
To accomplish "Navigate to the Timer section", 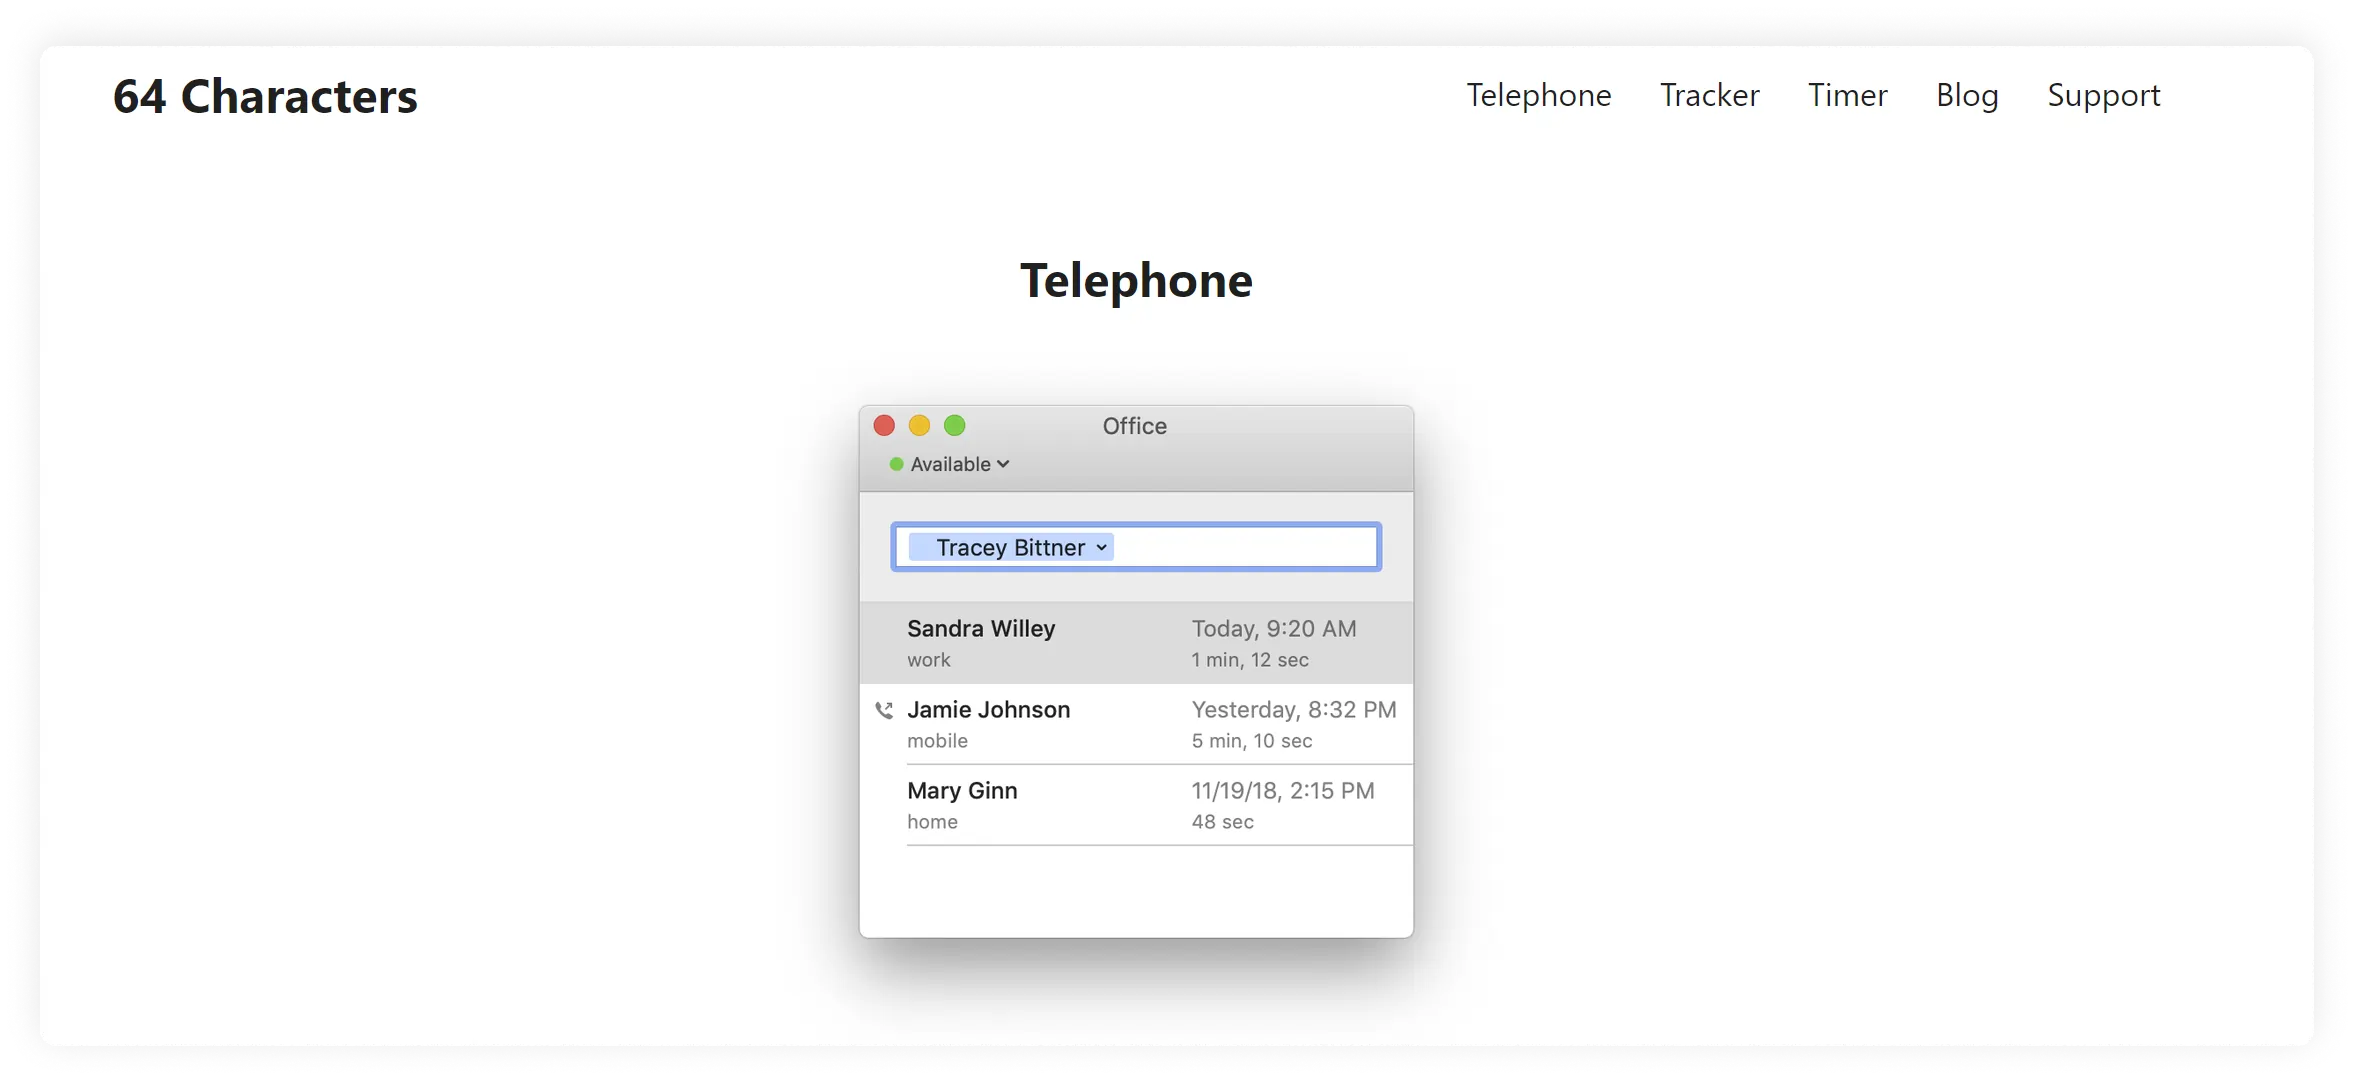I will [x=1846, y=95].
